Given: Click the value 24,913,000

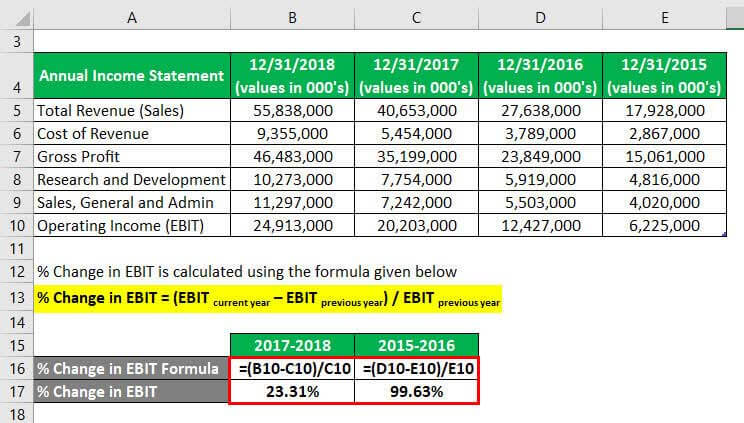Looking at the screenshot, I should click(292, 226).
